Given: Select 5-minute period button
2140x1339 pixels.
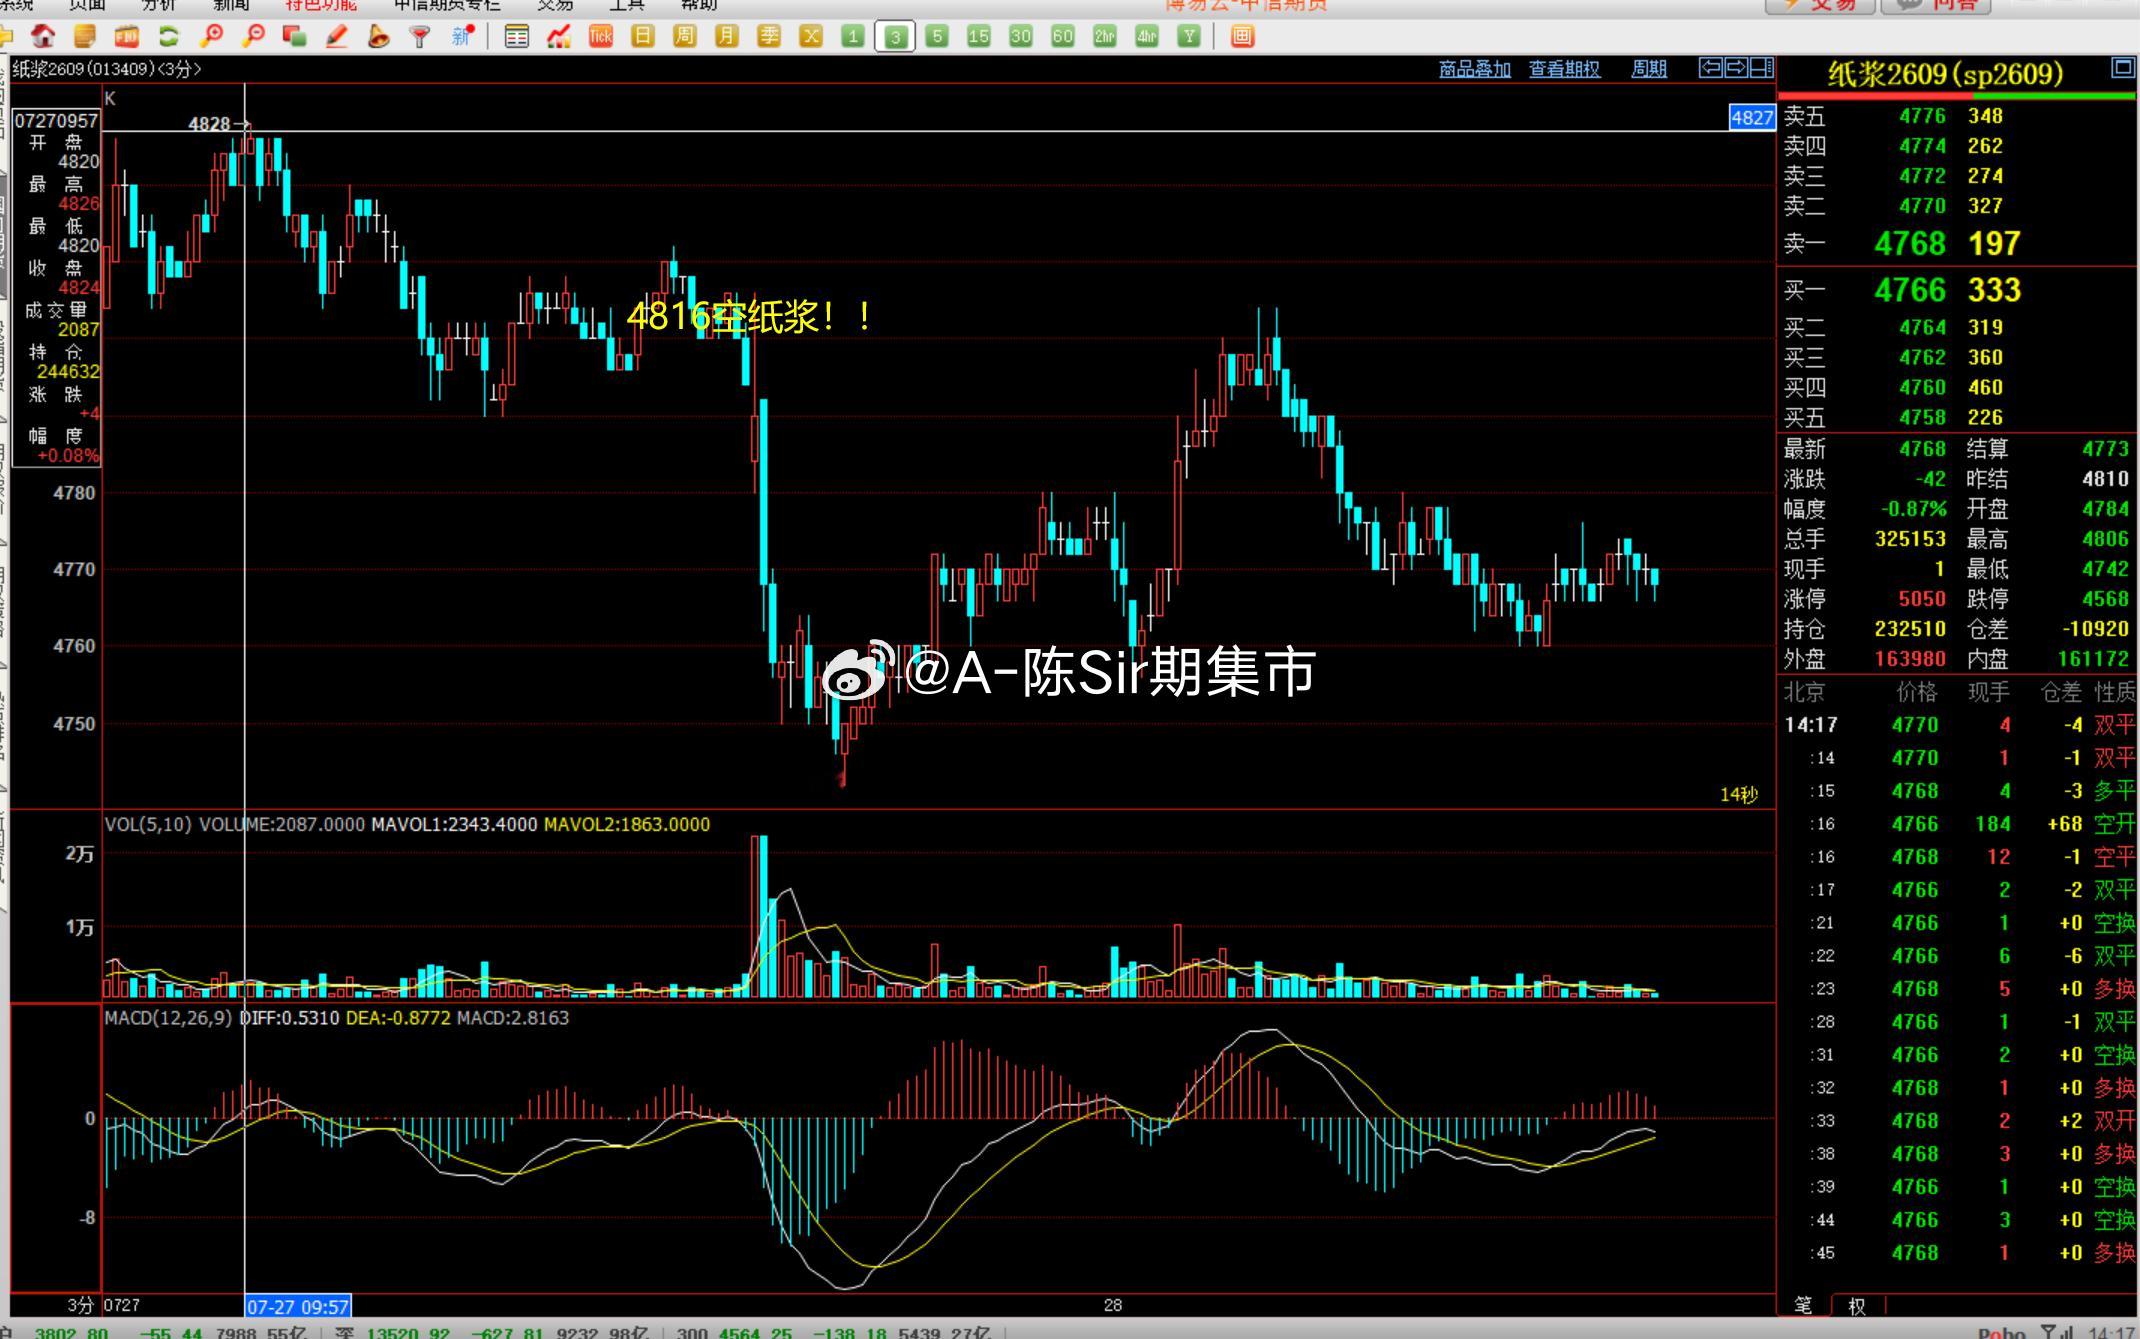Looking at the screenshot, I should pos(937,37).
